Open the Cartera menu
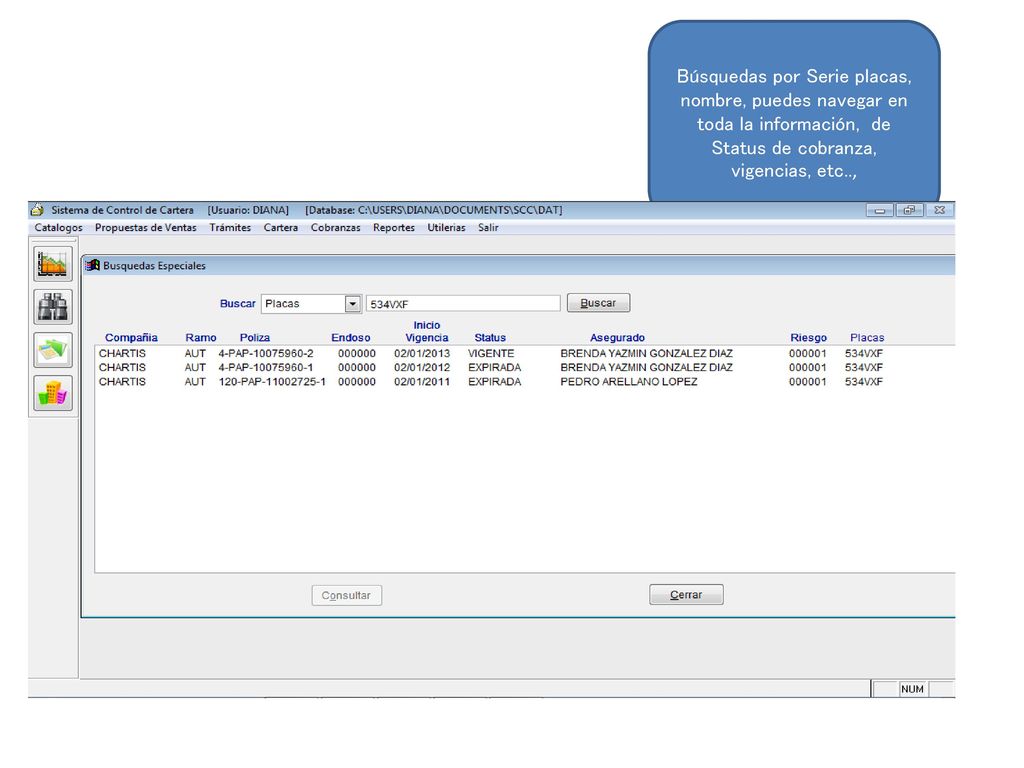 pos(281,227)
